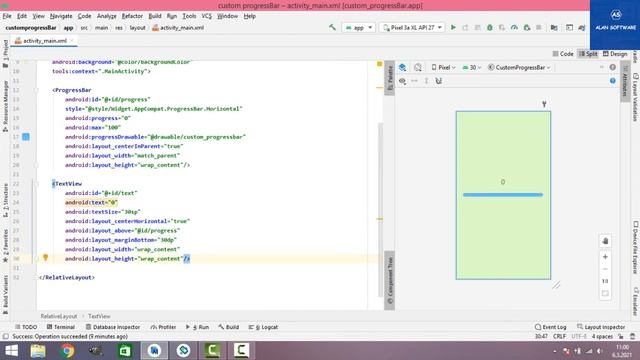Toggle the Project tool window
640x360 pixels.
click(5, 53)
